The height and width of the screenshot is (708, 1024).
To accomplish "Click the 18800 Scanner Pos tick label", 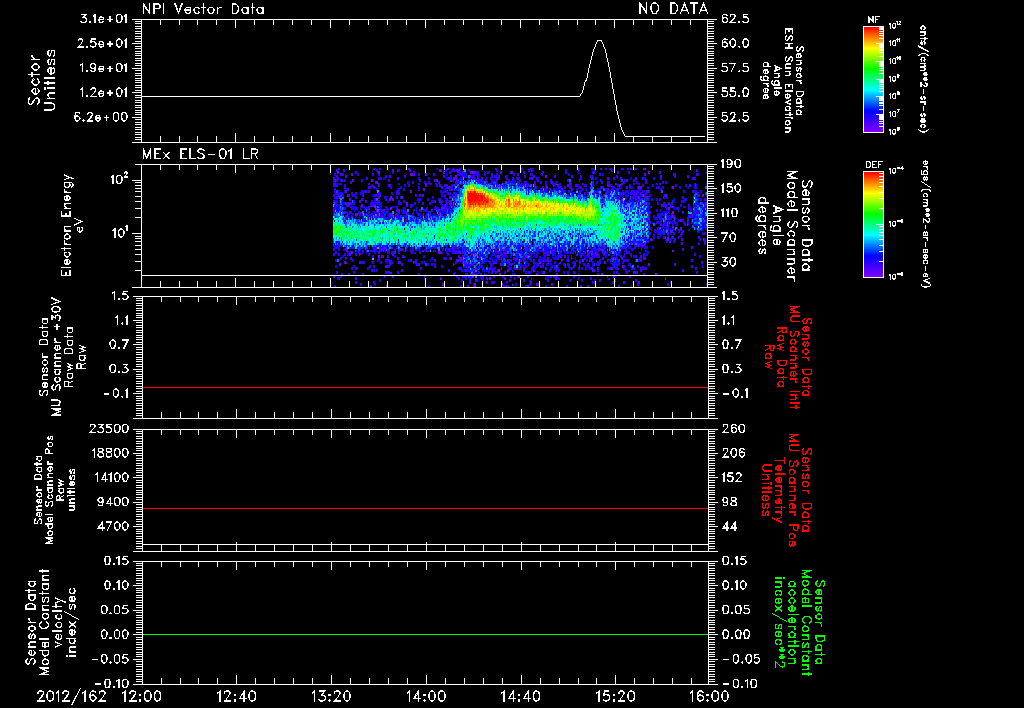I will [x=109, y=453].
